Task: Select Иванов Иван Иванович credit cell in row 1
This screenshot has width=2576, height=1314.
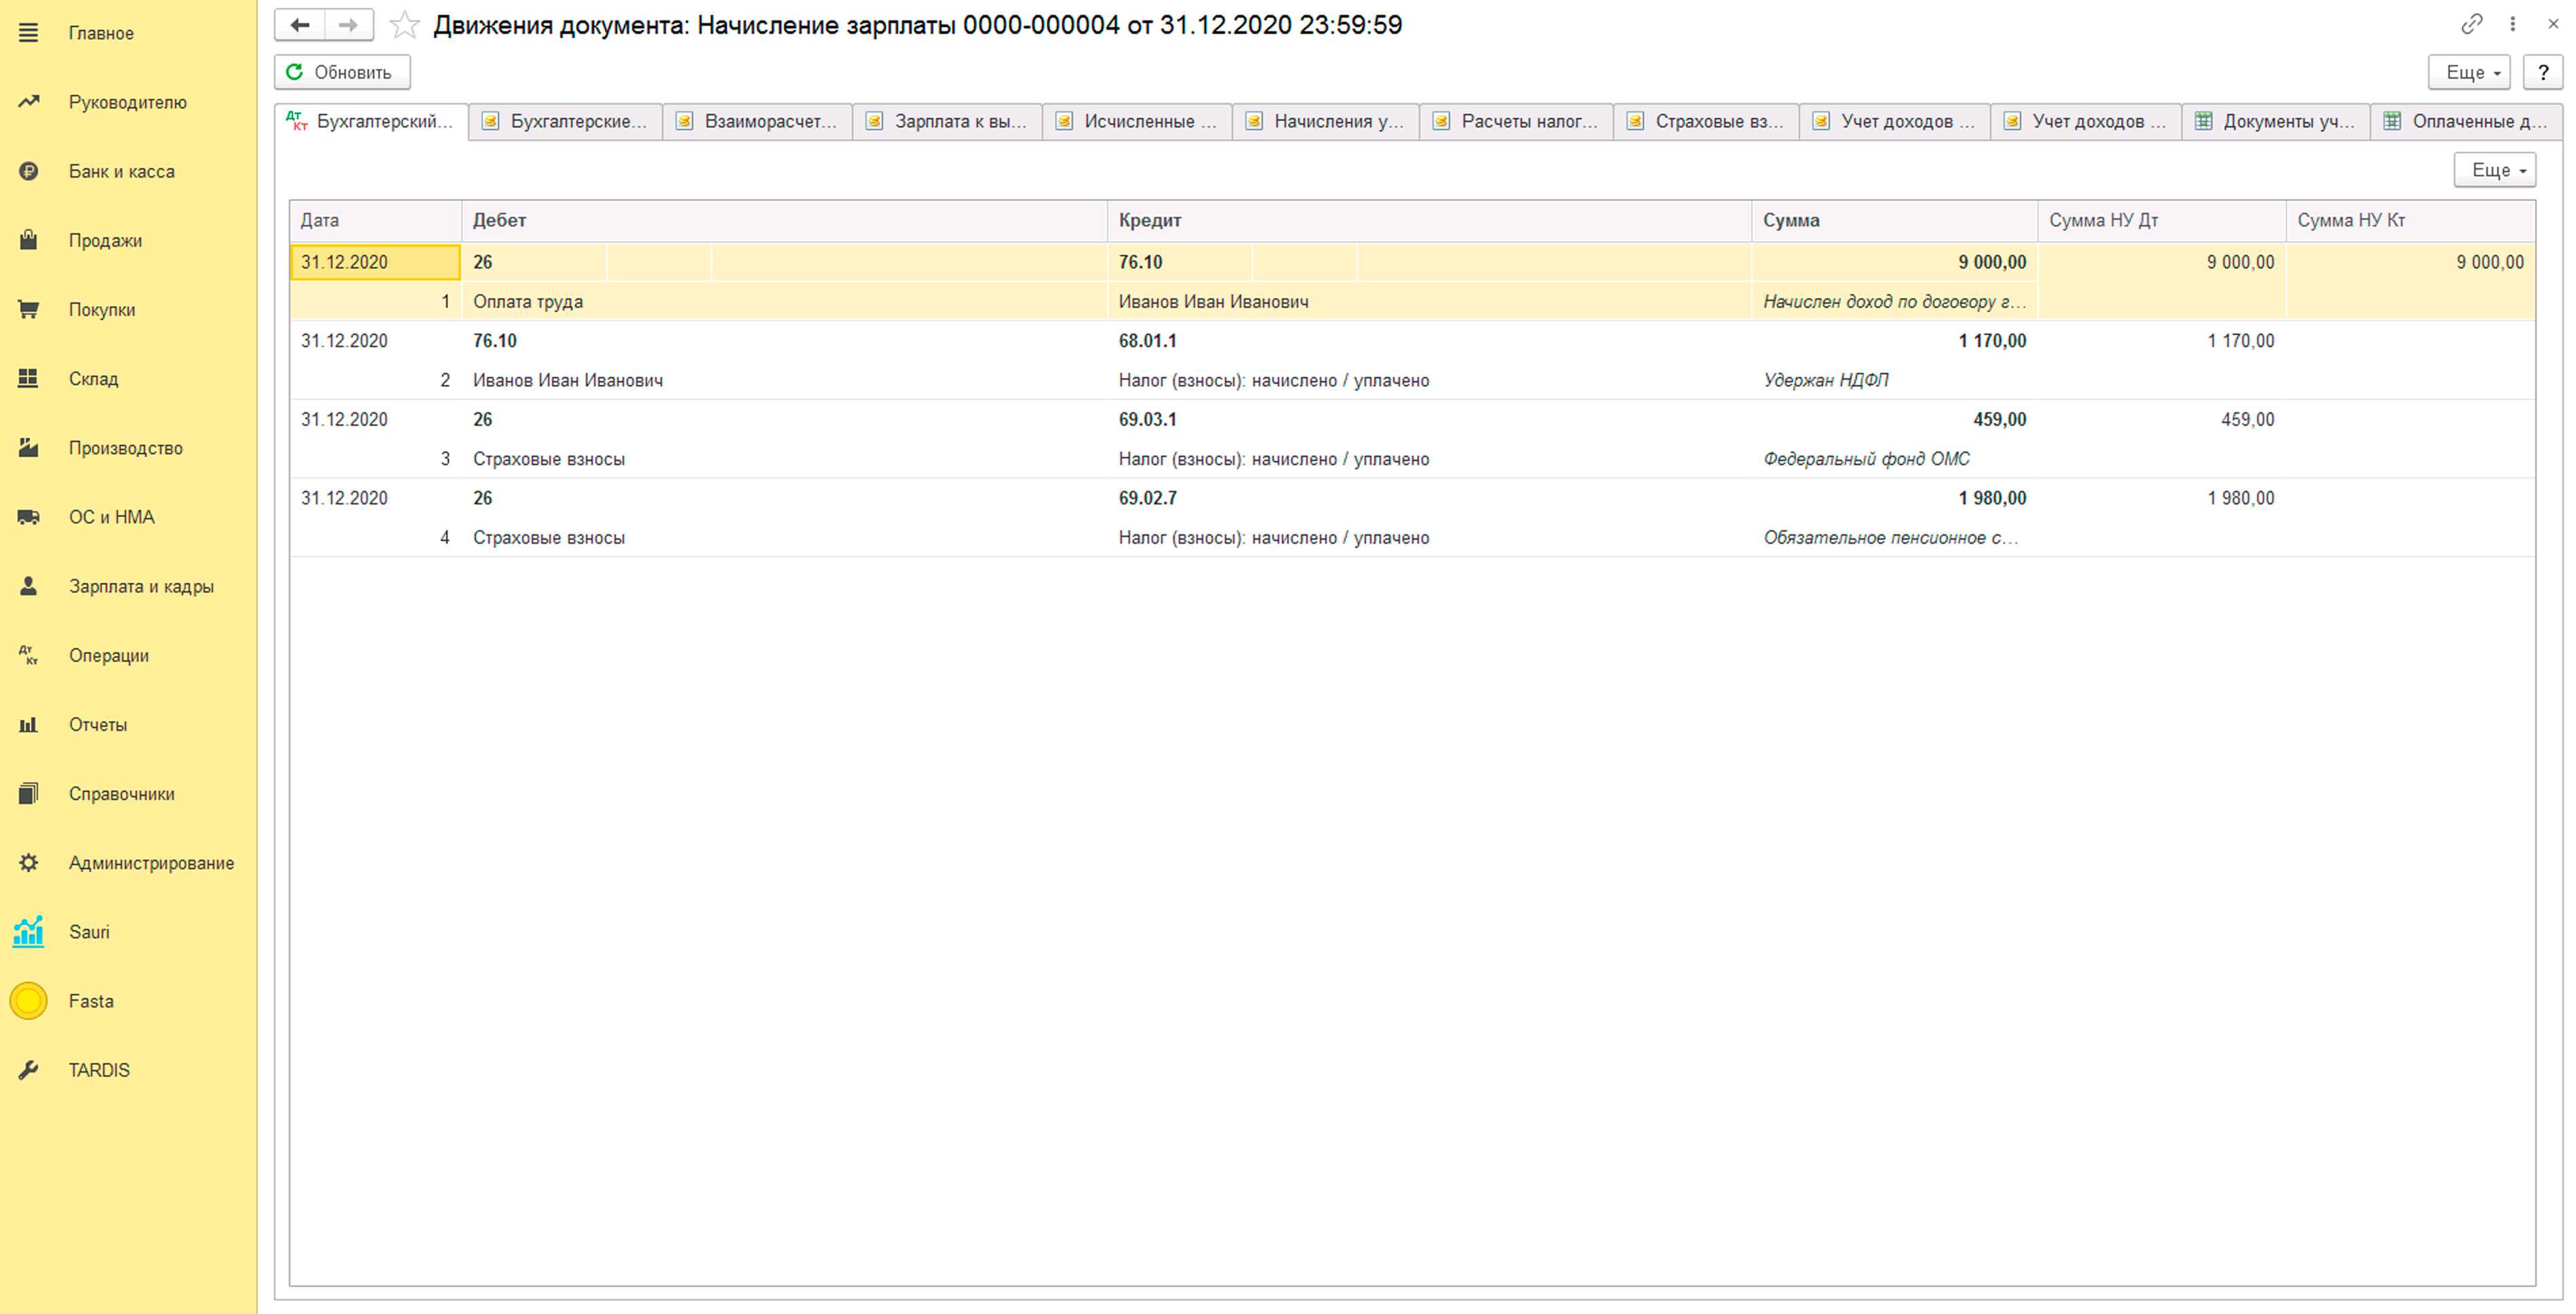Action: coord(1429,301)
